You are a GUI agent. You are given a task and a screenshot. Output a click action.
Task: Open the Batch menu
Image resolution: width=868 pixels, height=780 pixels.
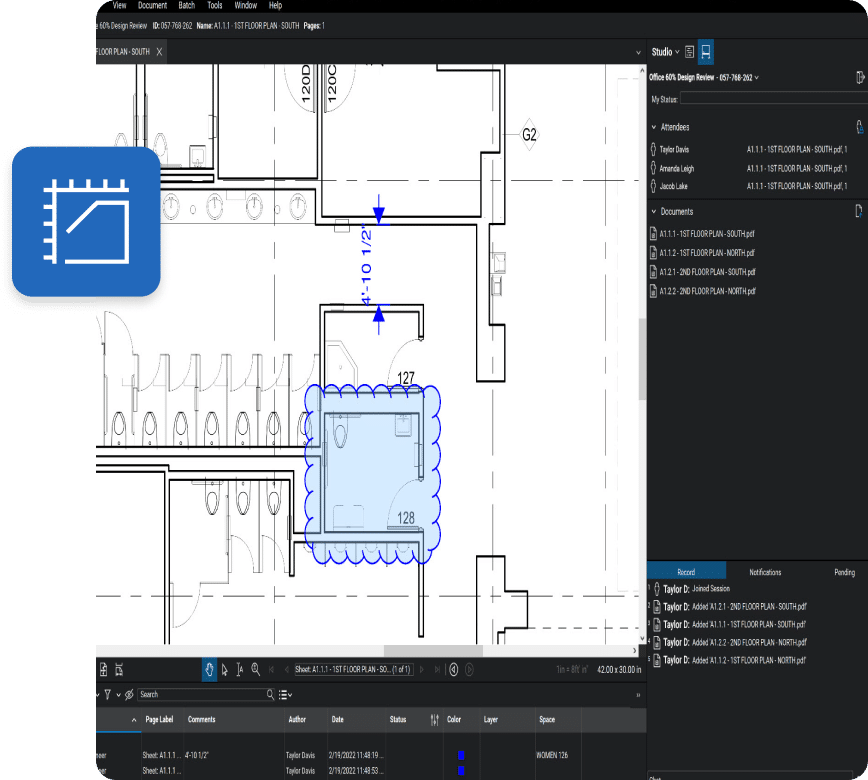point(187,6)
